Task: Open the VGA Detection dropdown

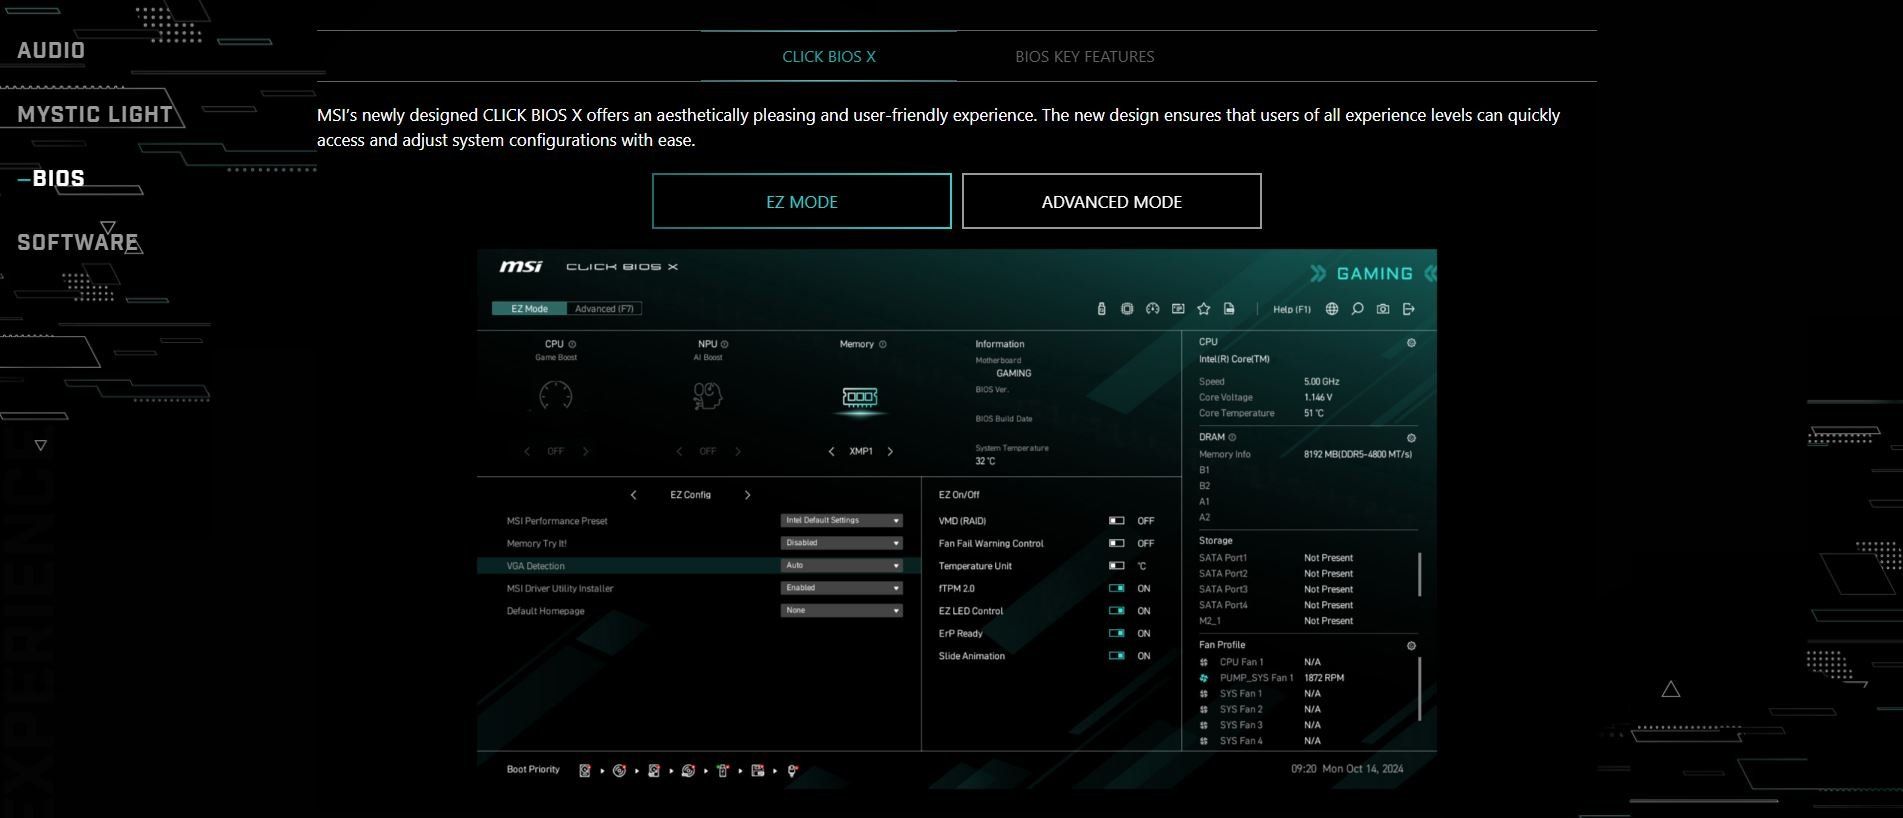Action: pos(841,565)
